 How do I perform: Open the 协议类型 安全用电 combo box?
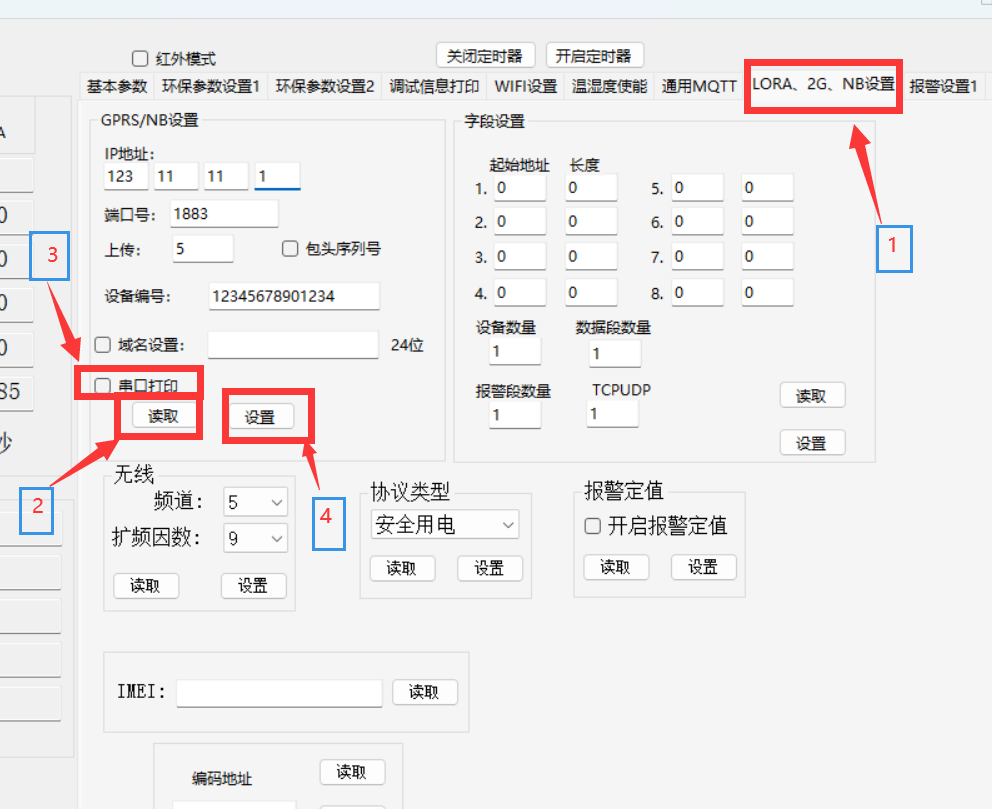444,524
